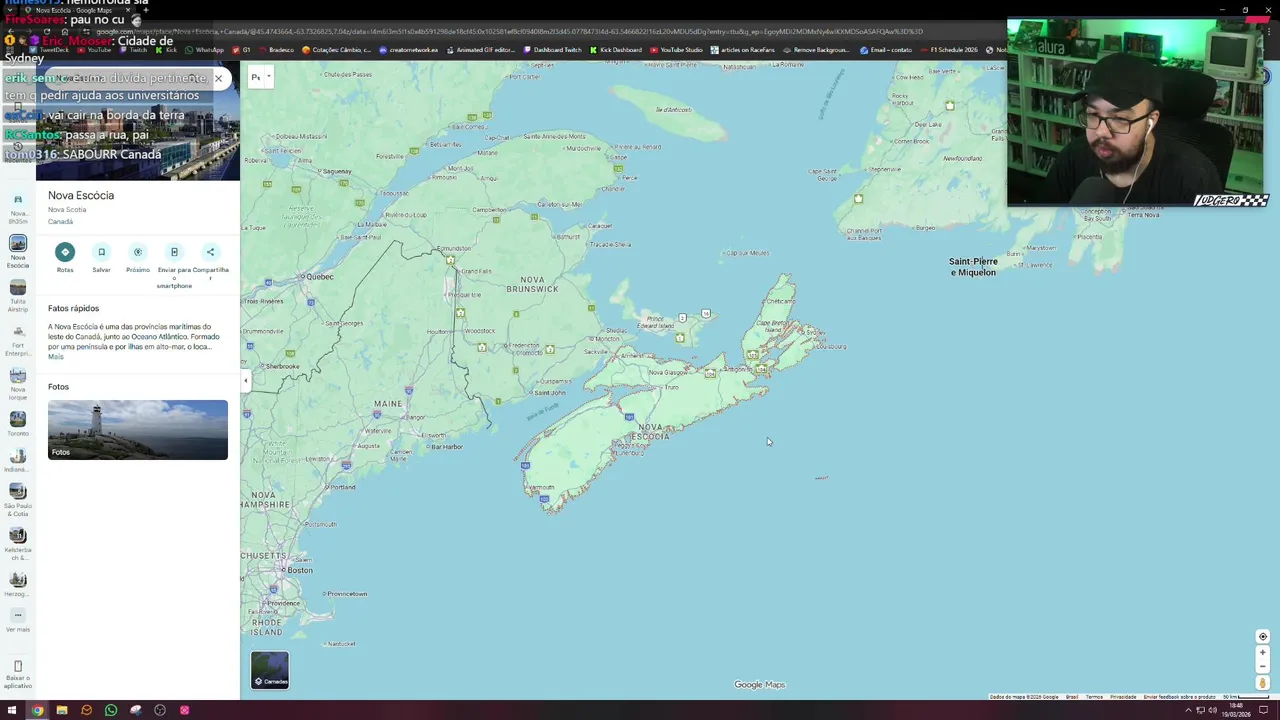
Task: Open recent Toronto sidebar item
Action: (18, 425)
